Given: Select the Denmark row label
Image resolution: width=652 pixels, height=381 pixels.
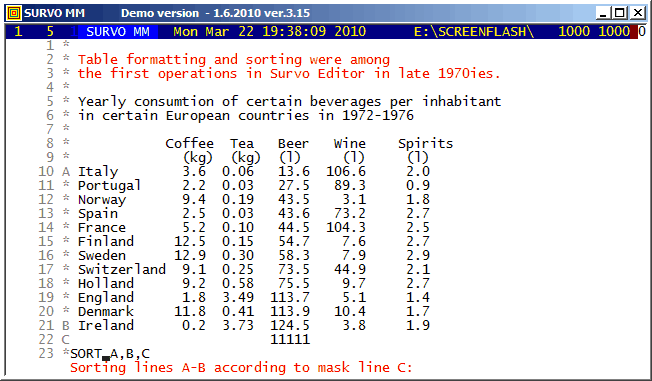Looking at the screenshot, I should tap(106, 312).
